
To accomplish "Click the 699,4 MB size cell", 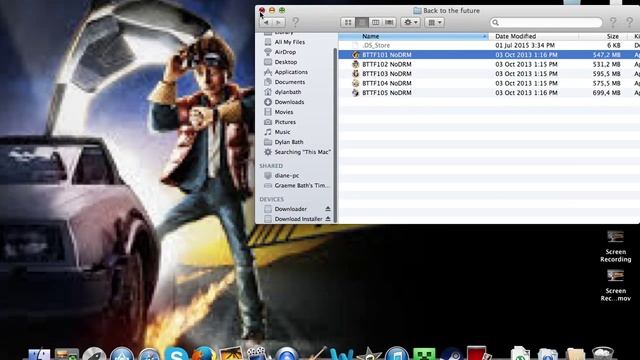I will click(607, 93).
